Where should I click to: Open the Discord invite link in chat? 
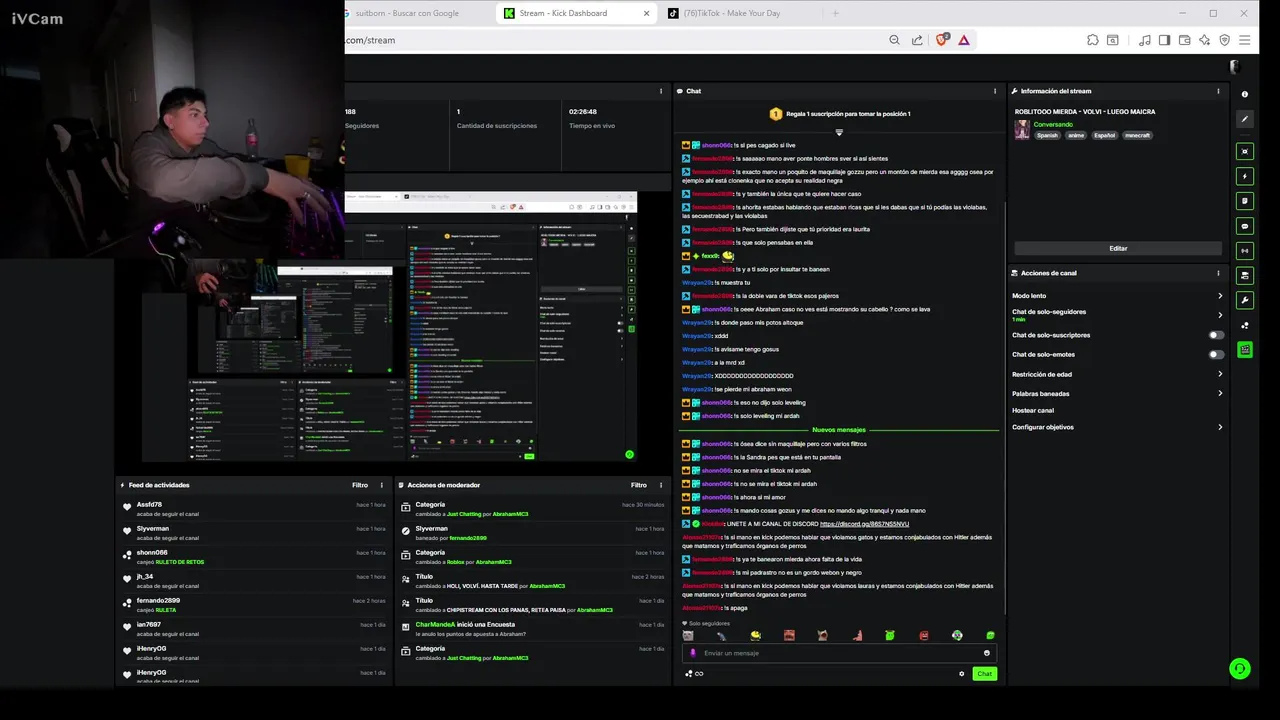coord(864,524)
